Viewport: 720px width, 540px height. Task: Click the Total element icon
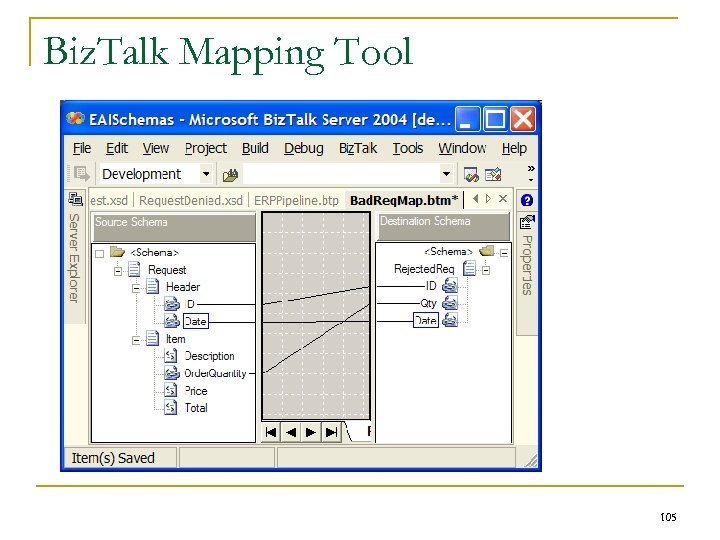click(170, 407)
